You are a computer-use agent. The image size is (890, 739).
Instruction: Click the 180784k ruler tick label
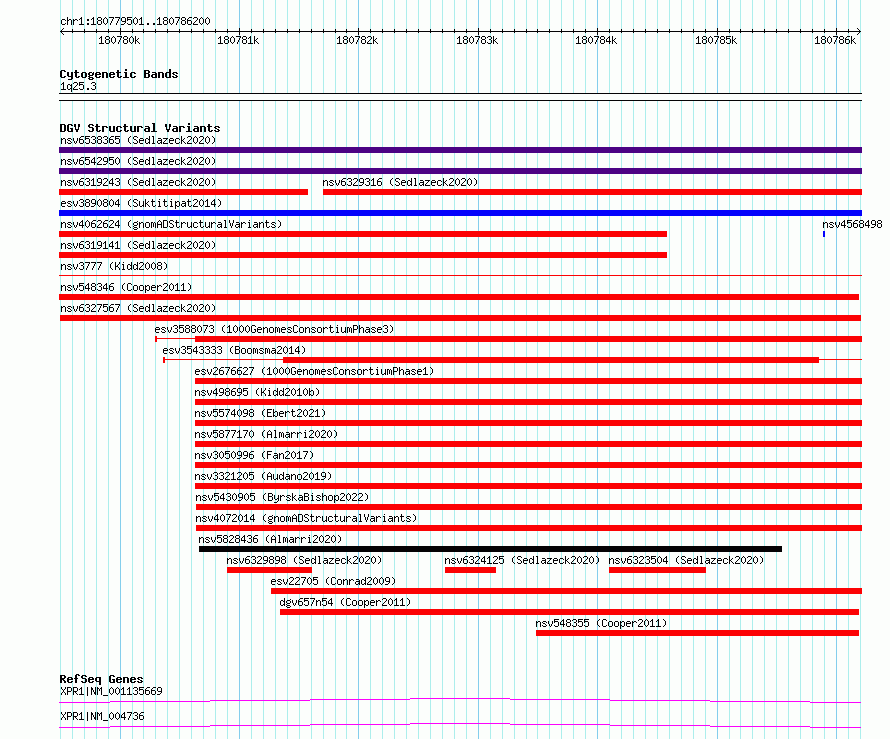coord(596,40)
